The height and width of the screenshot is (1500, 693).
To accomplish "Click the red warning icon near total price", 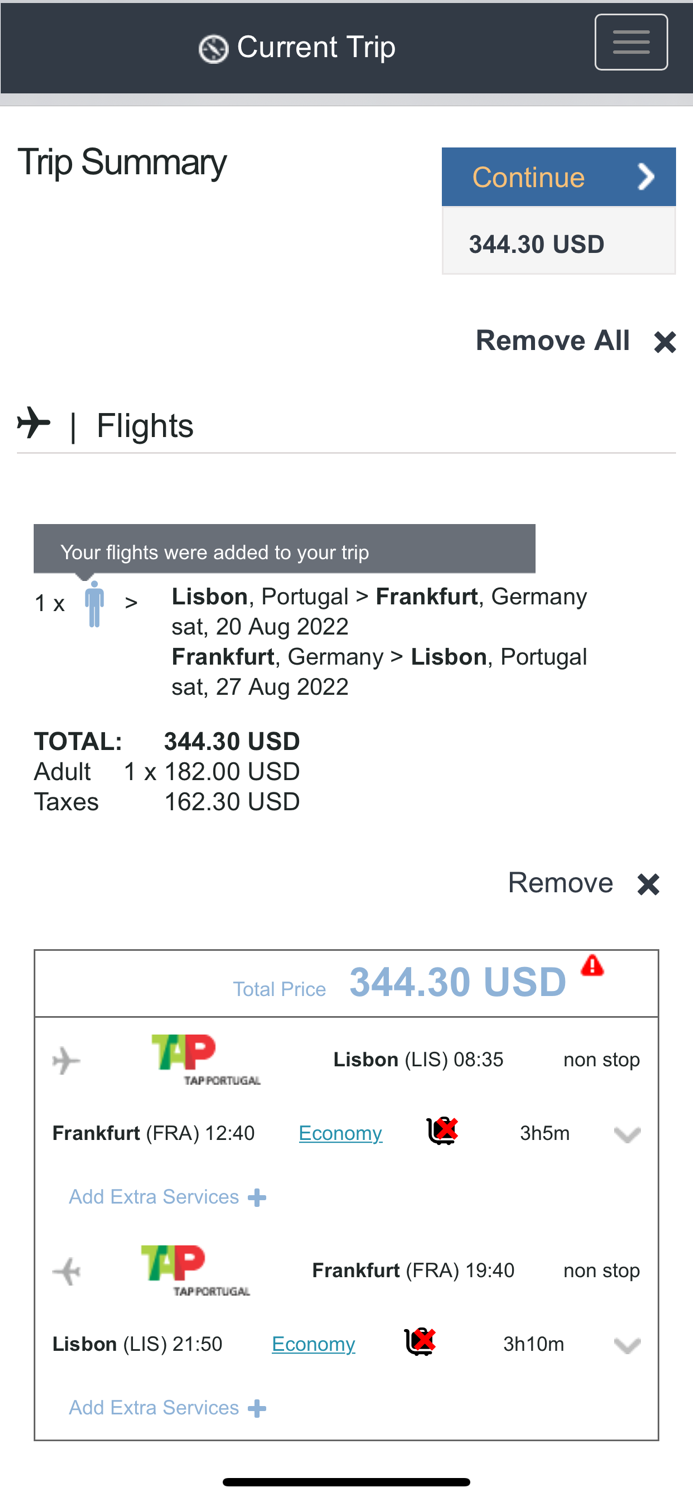I will point(593,965).
